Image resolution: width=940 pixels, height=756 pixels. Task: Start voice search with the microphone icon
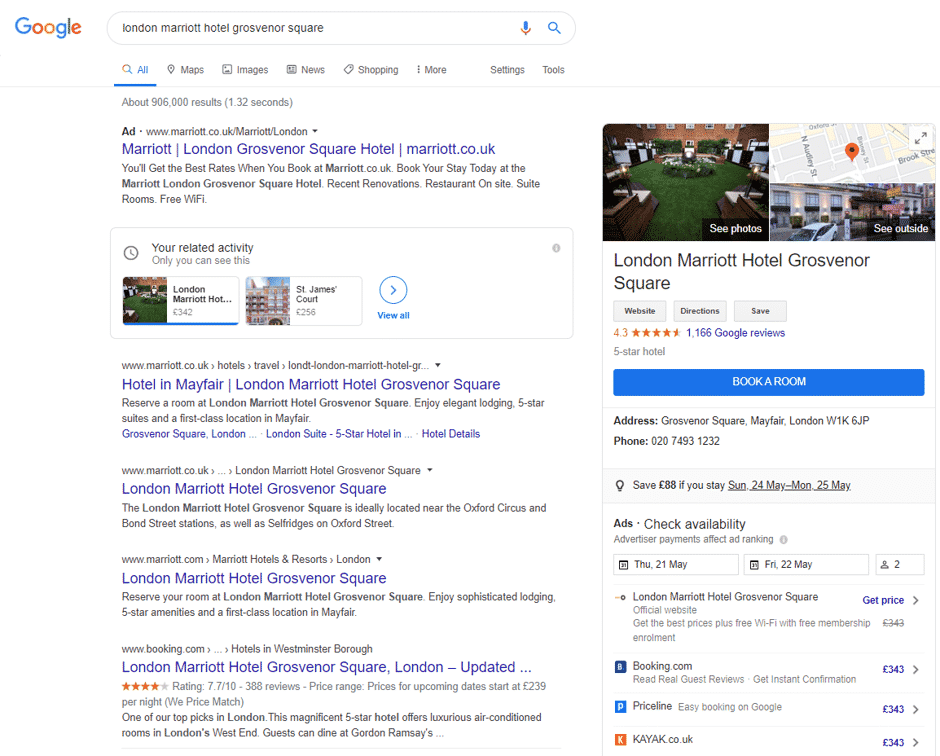pyautogui.click(x=526, y=28)
